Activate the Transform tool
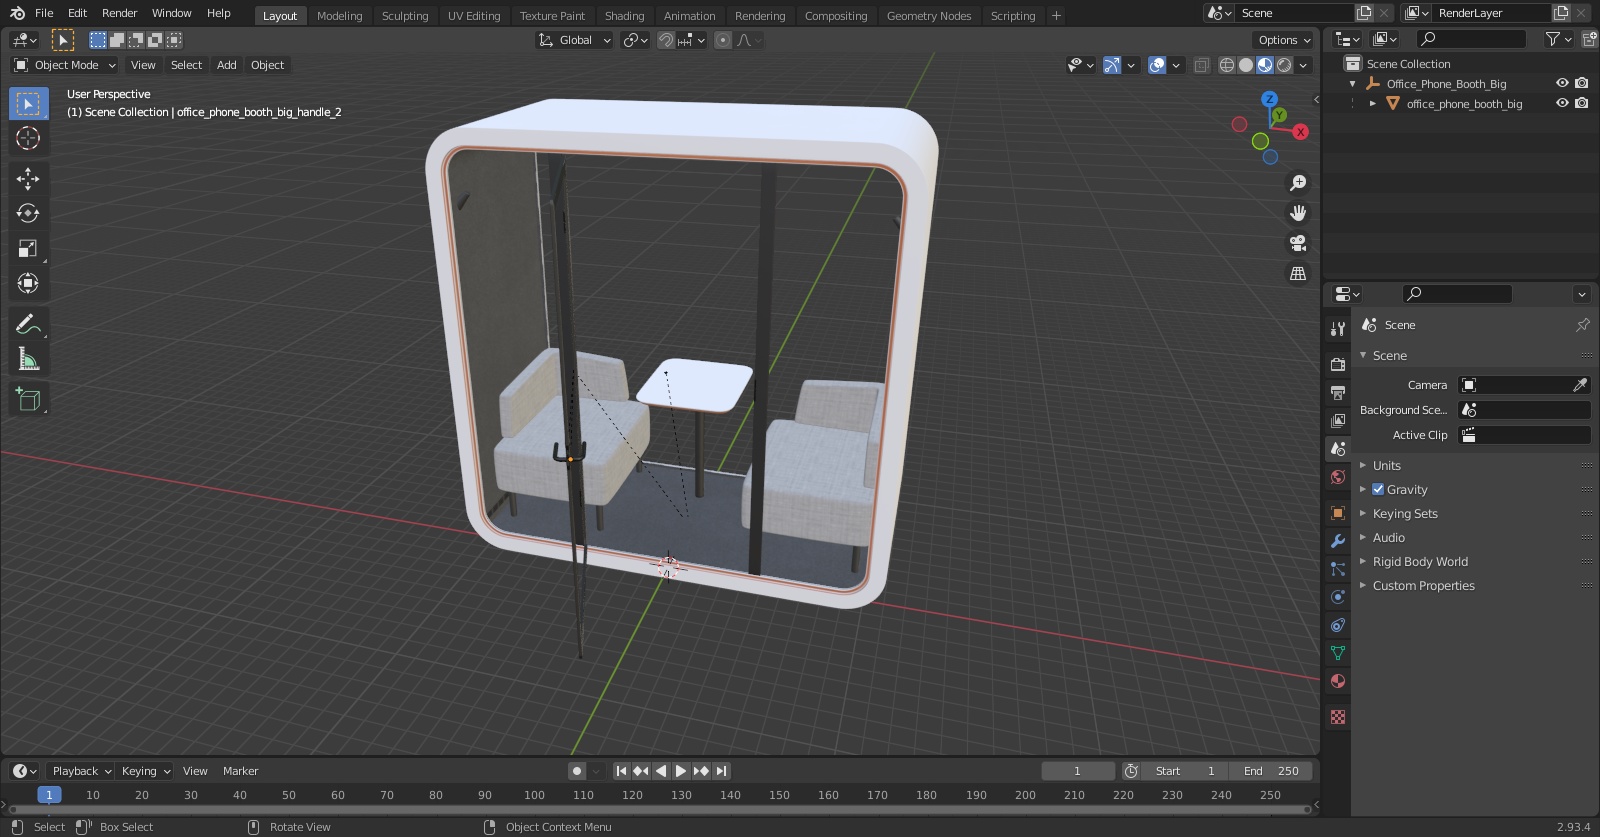Screen dimensions: 1600x837 (28, 283)
